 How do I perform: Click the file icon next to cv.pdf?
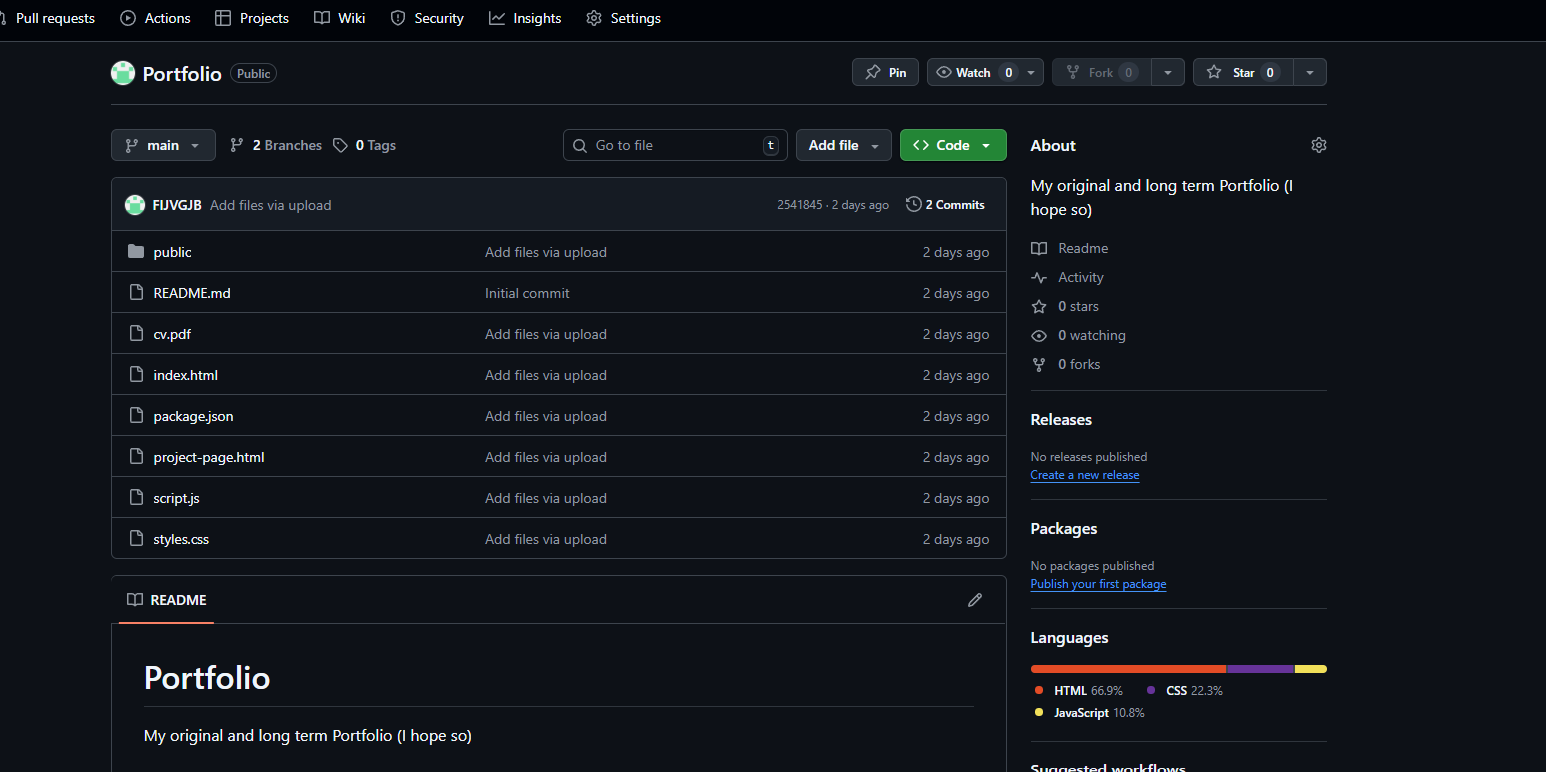point(136,333)
